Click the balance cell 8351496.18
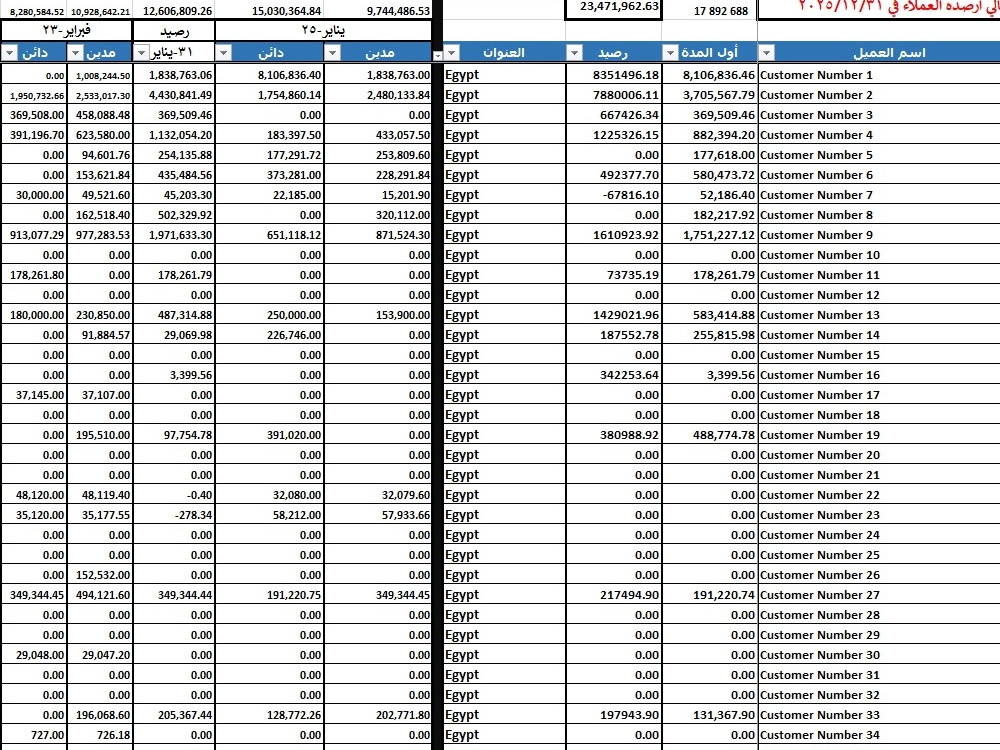The height and width of the screenshot is (750, 1000). (x=614, y=75)
